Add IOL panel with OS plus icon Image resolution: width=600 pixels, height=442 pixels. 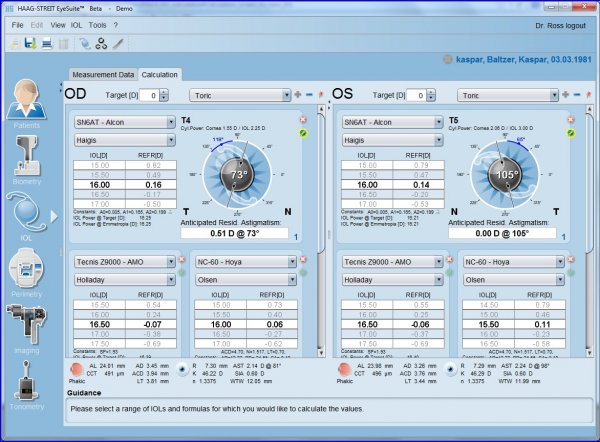[x=566, y=94]
